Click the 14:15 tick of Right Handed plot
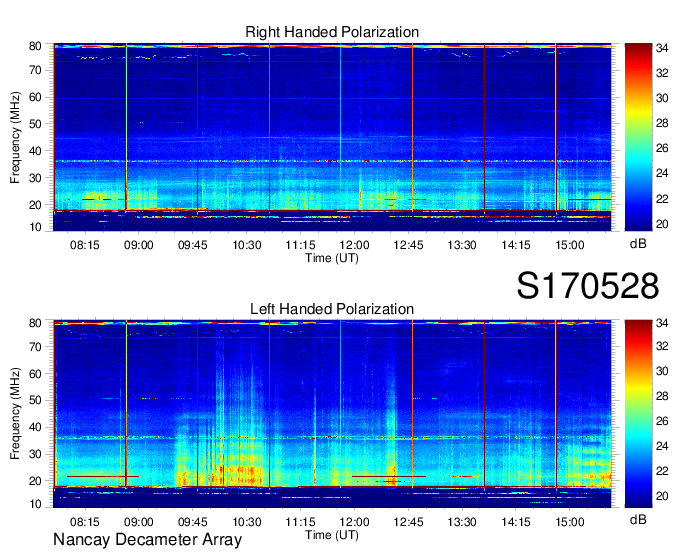 click(x=516, y=245)
